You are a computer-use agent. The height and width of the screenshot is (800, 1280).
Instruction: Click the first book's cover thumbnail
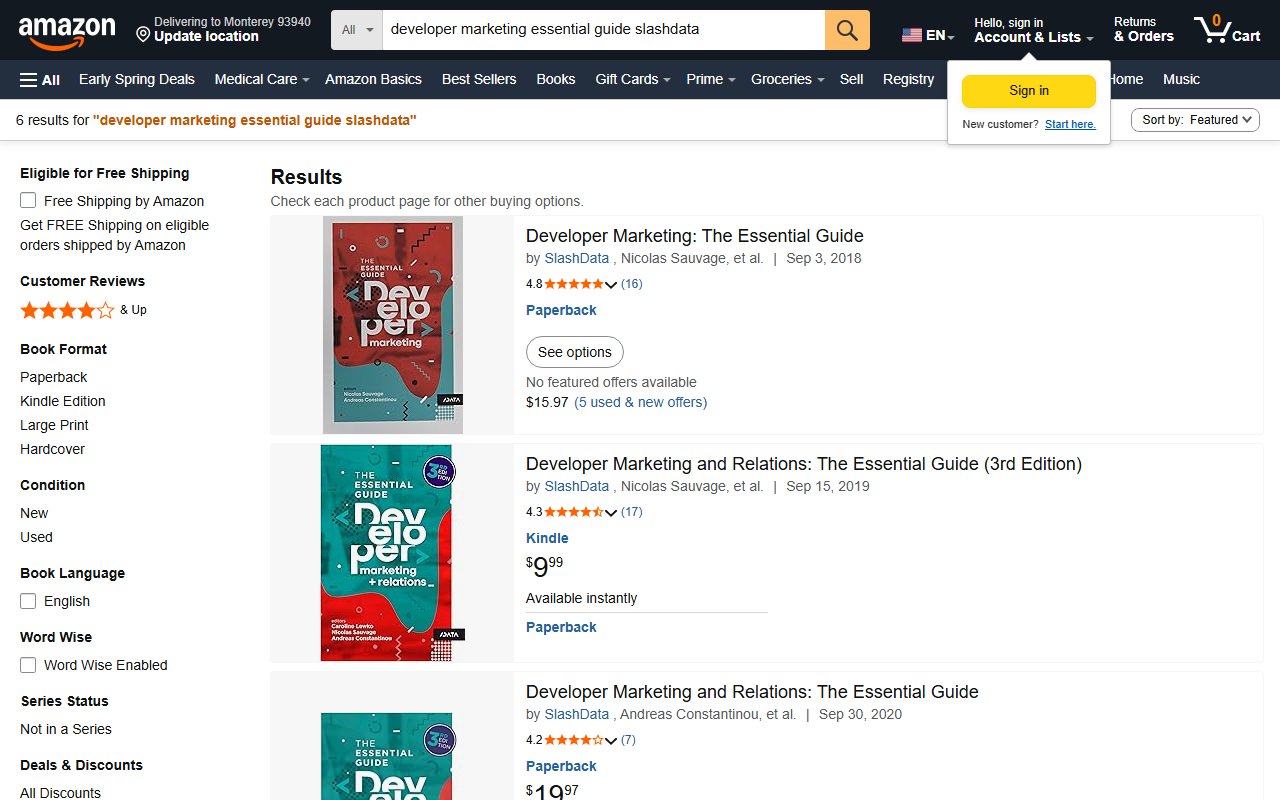(393, 324)
